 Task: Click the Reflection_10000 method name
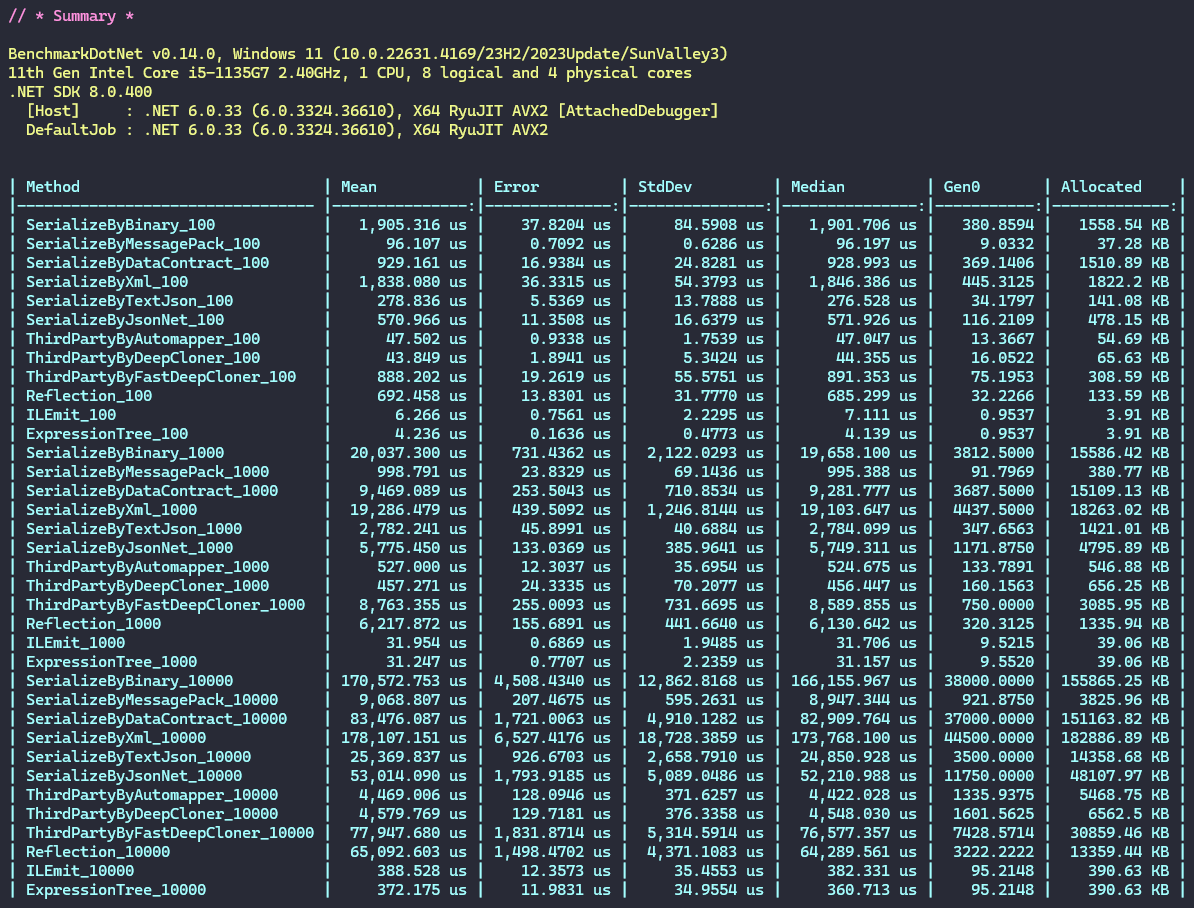click(98, 852)
